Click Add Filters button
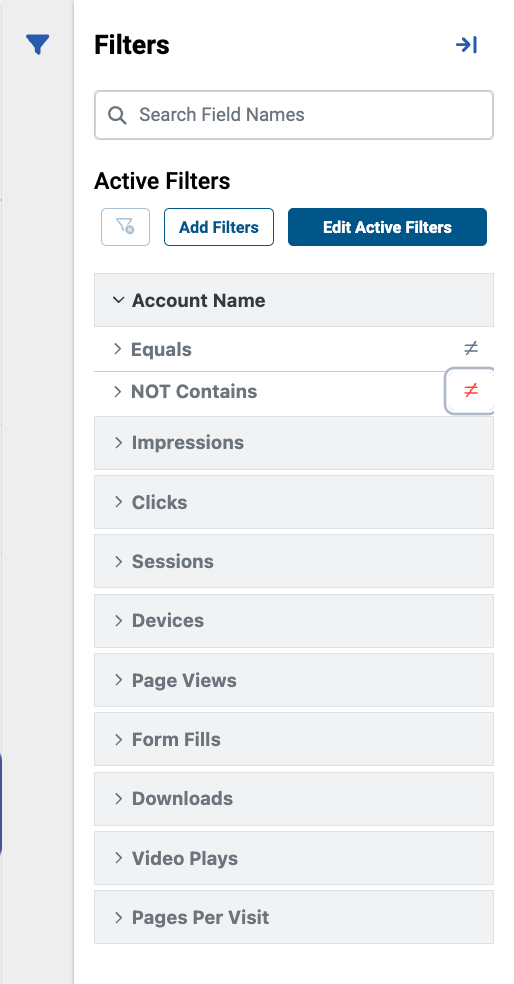514x984 pixels. point(219,227)
